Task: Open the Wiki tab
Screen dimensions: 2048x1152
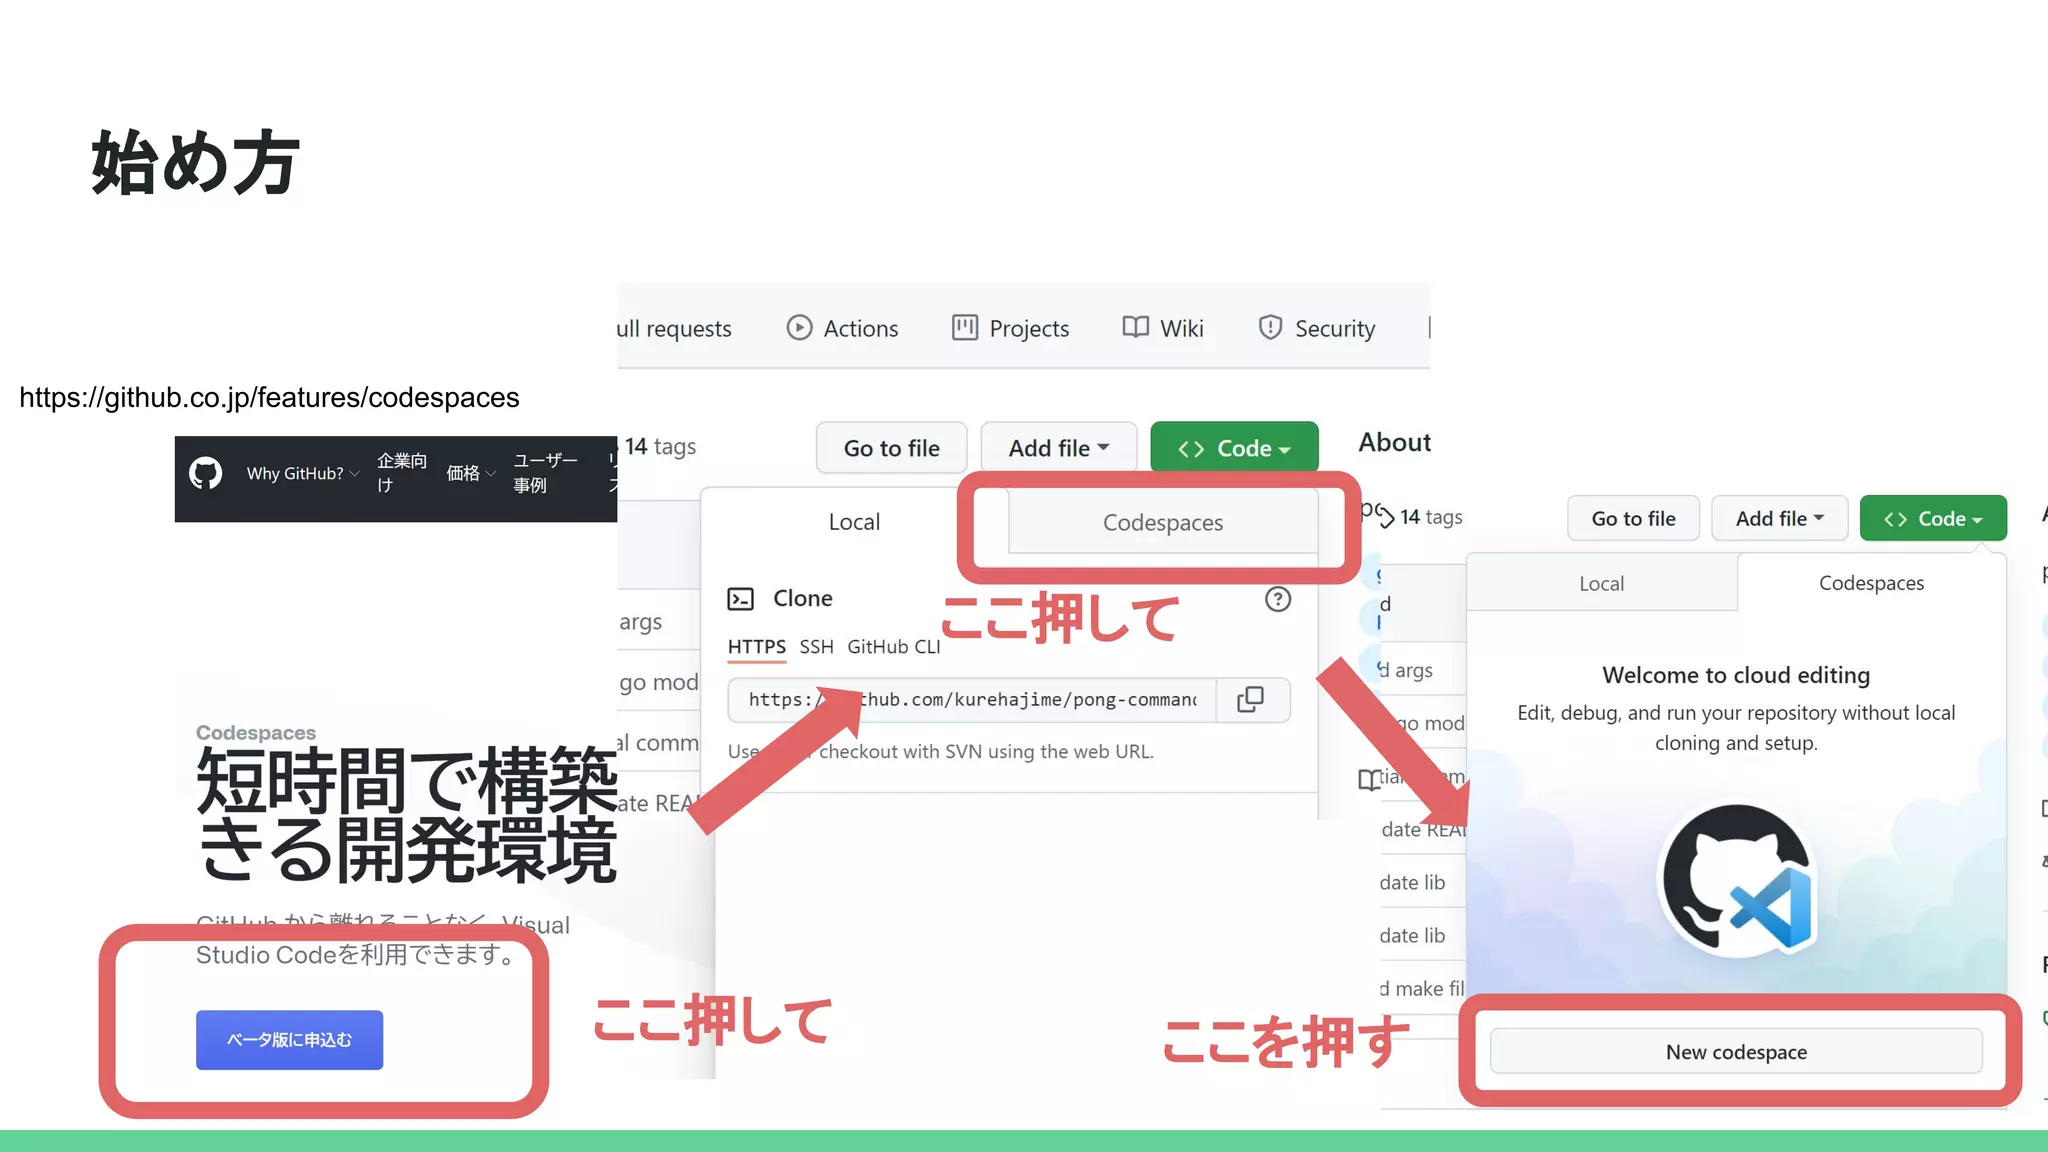Action: pyautogui.click(x=1163, y=328)
